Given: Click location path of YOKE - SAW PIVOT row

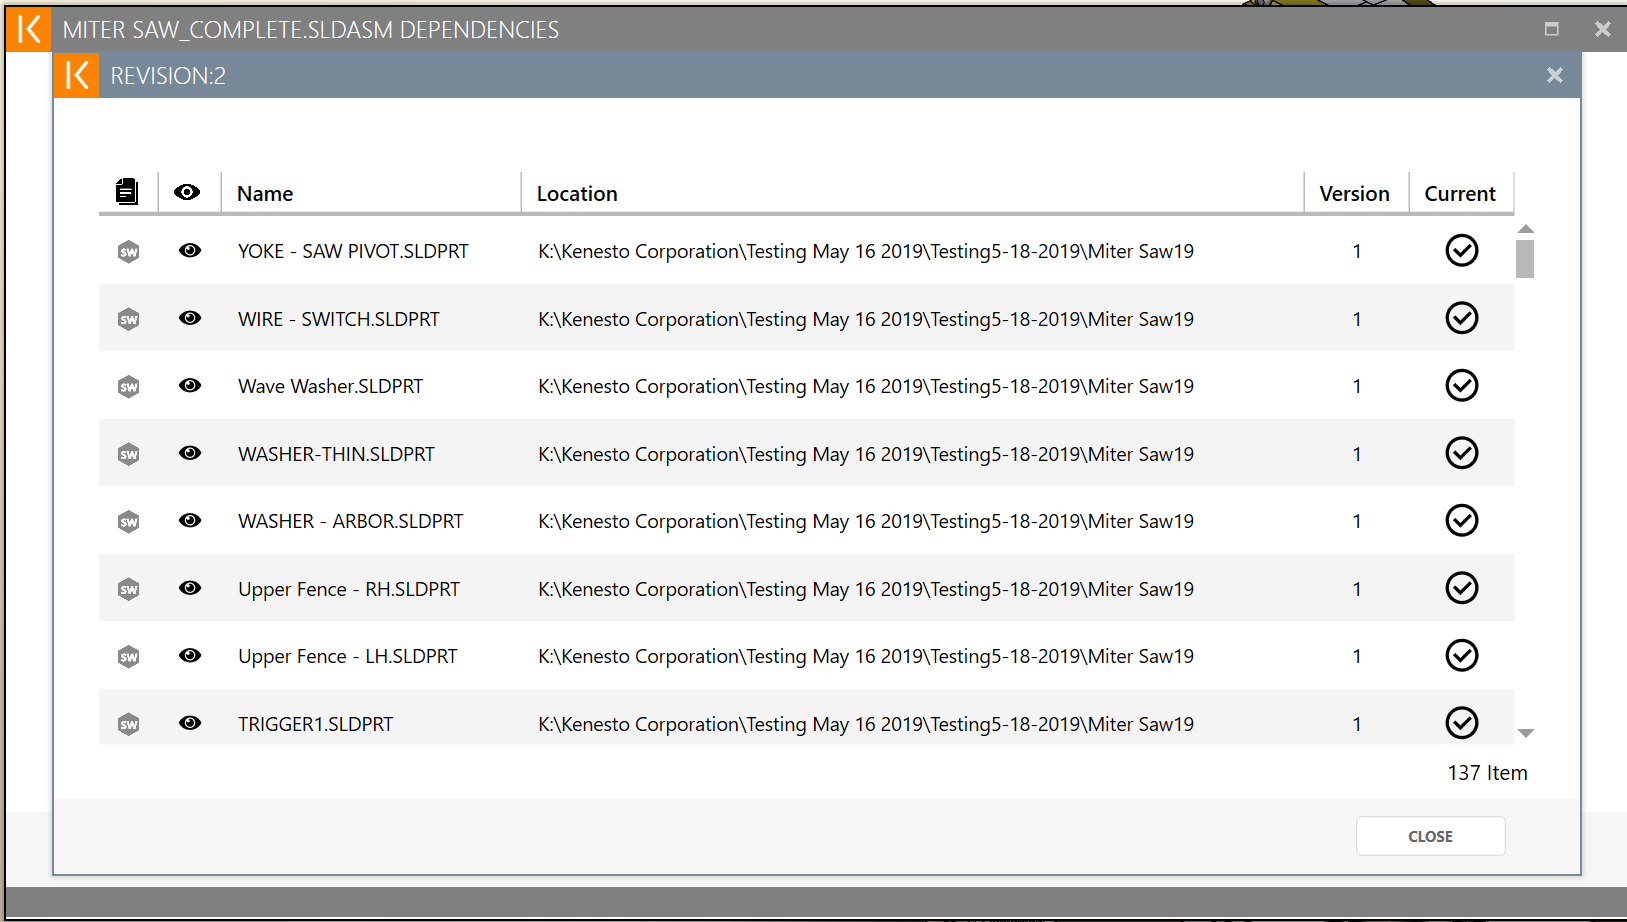Looking at the screenshot, I should (x=866, y=251).
